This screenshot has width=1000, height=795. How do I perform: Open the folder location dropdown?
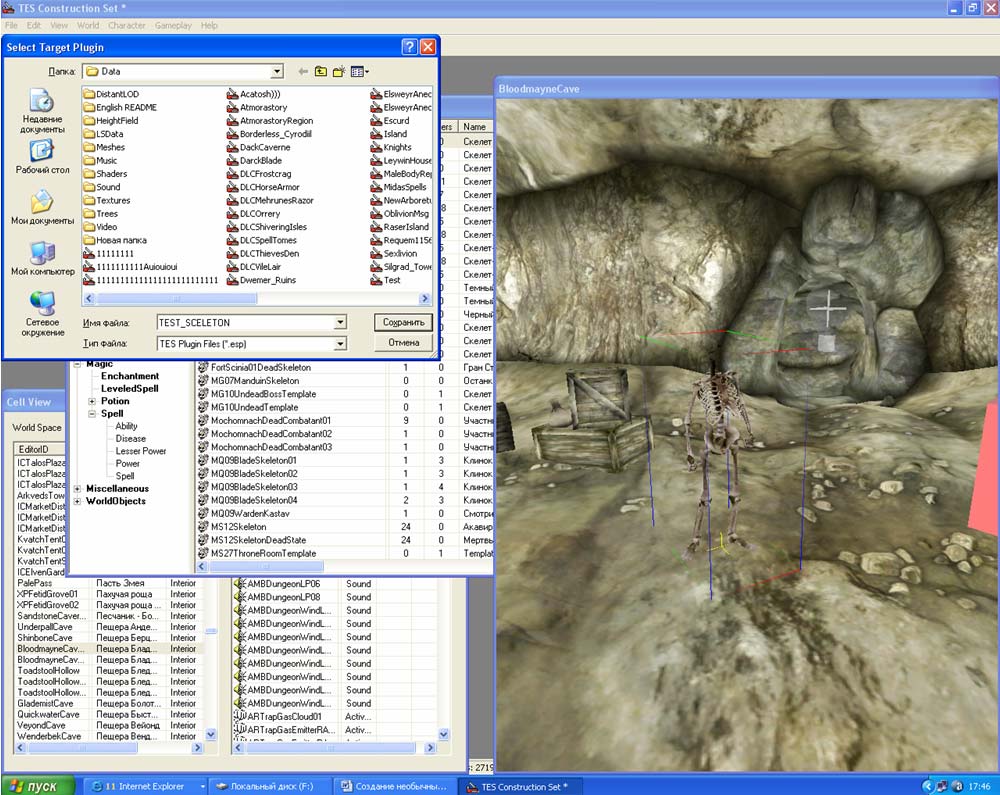coord(277,71)
